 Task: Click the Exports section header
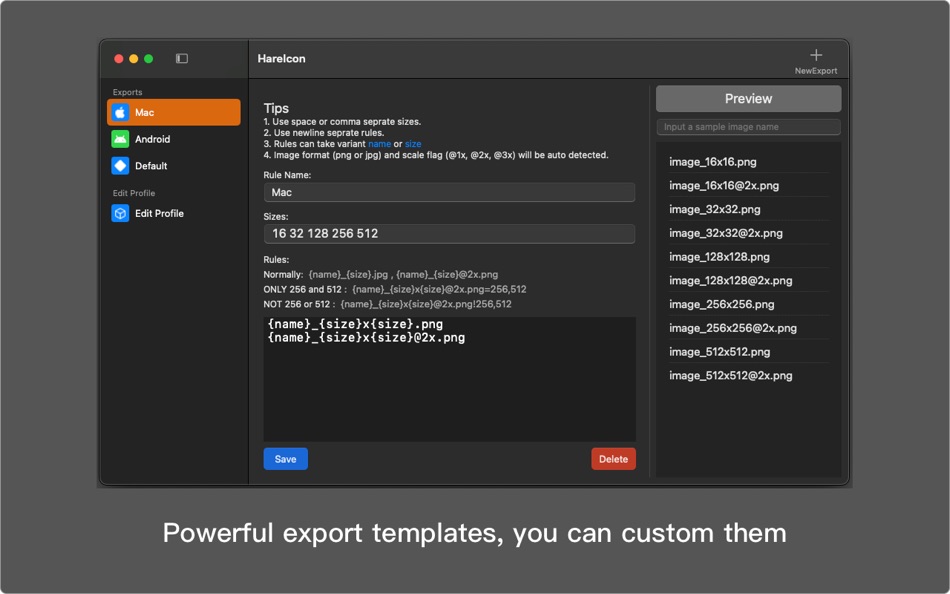127,92
